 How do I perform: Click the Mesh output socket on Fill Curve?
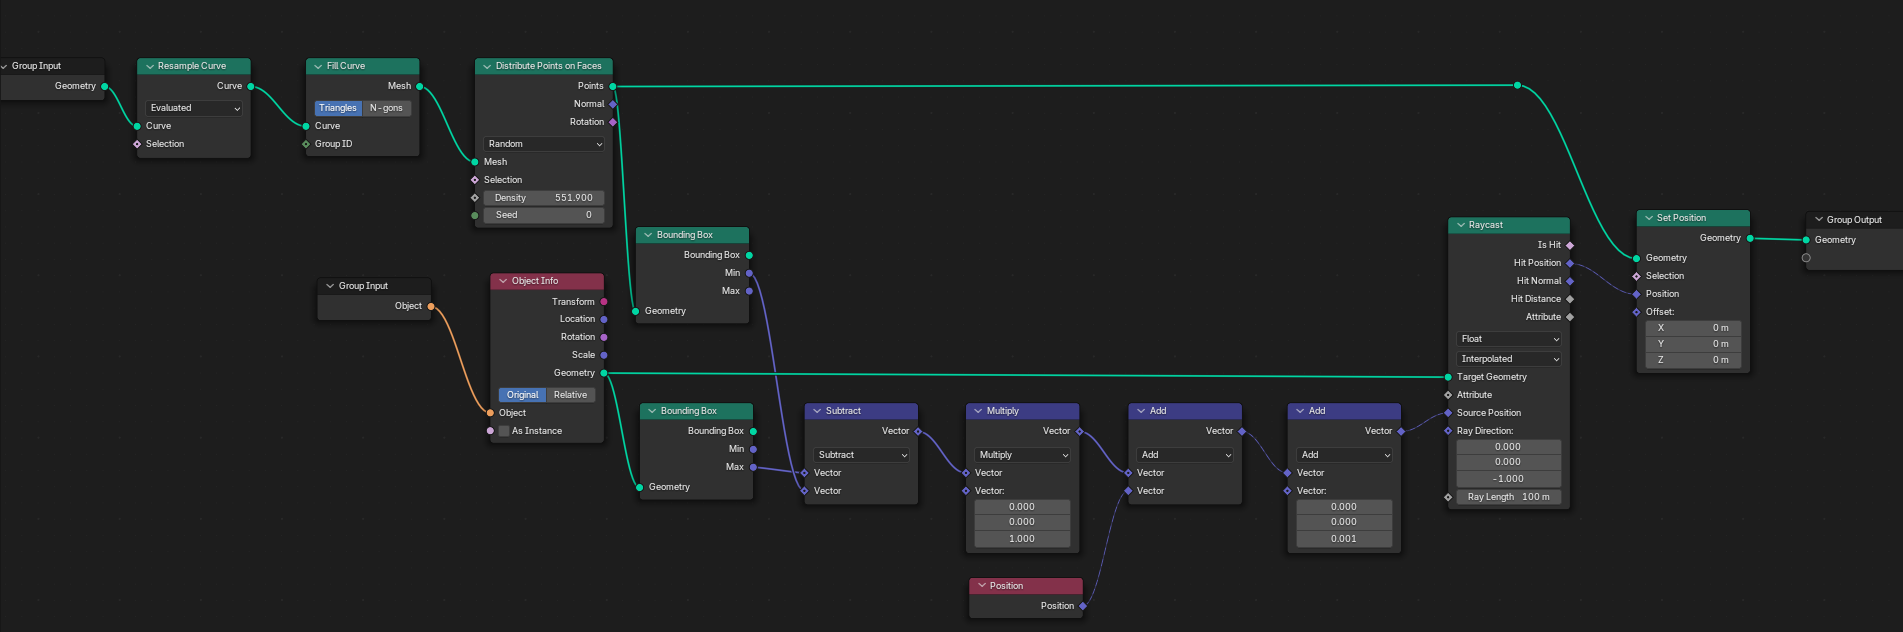(x=420, y=86)
